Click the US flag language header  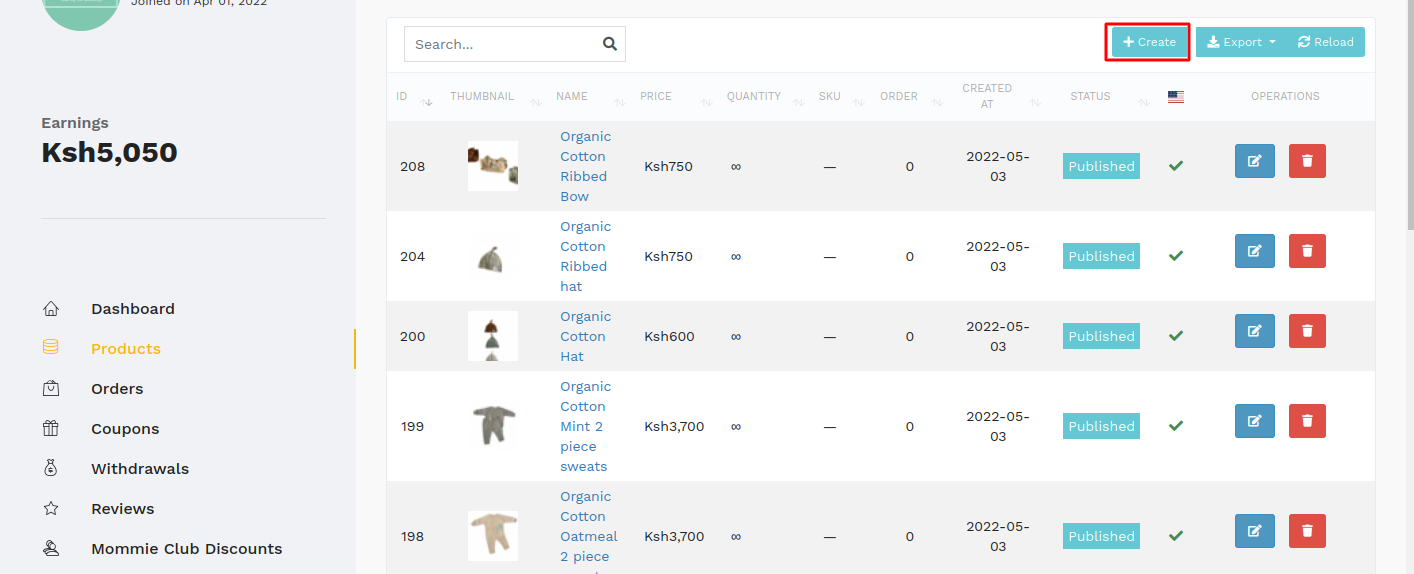[x=1176, y=97]
